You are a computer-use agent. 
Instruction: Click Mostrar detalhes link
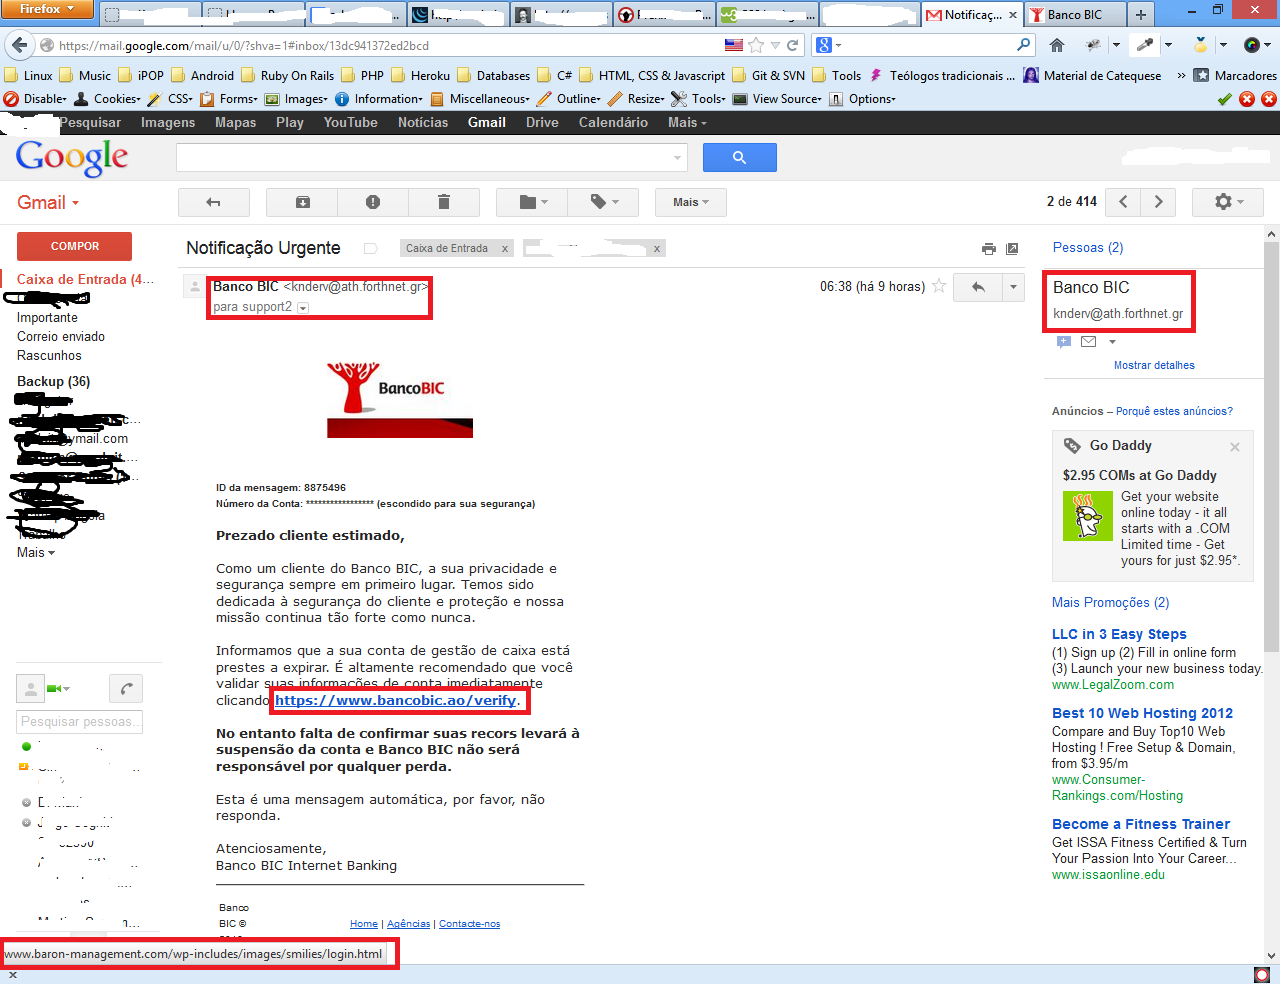[1154, 365]
